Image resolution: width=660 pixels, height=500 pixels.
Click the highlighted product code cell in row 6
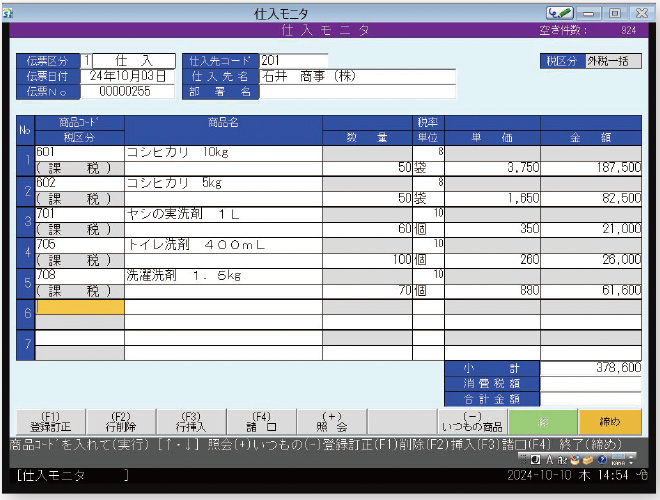[x=79, y=307]
